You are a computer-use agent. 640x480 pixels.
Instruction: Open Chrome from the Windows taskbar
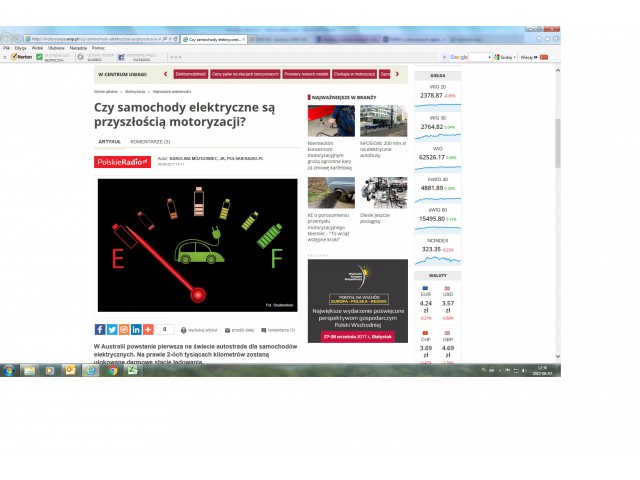[113, 370]
